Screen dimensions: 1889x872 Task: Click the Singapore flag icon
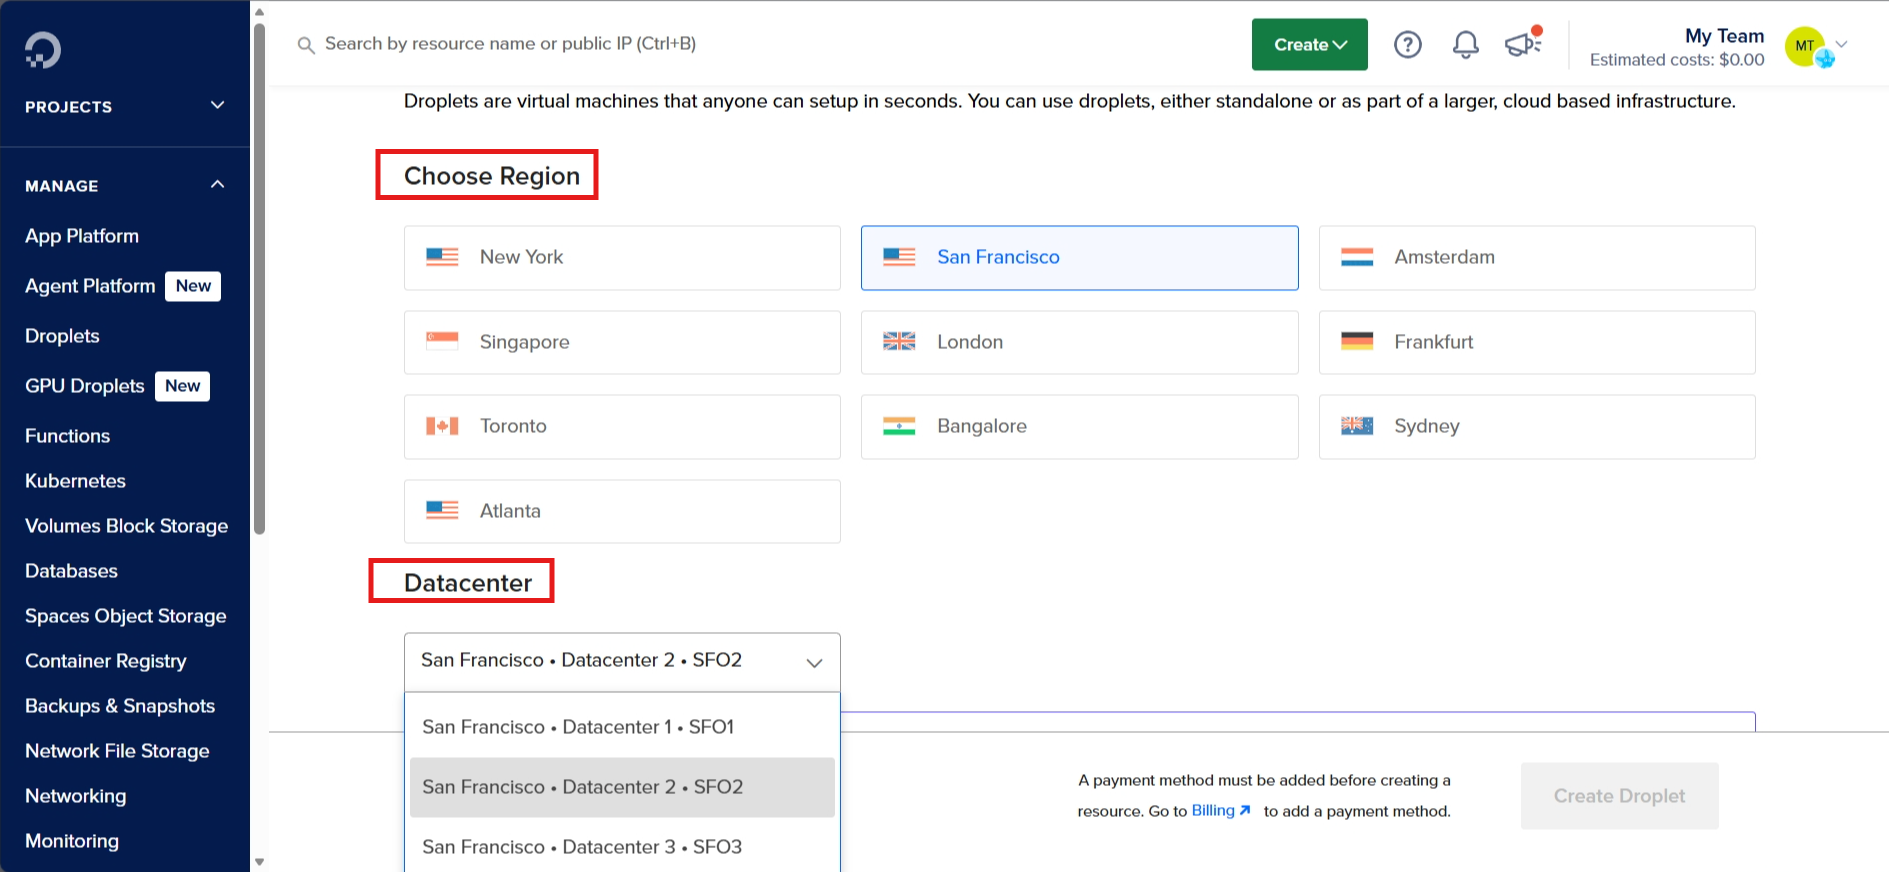(442, 341)
